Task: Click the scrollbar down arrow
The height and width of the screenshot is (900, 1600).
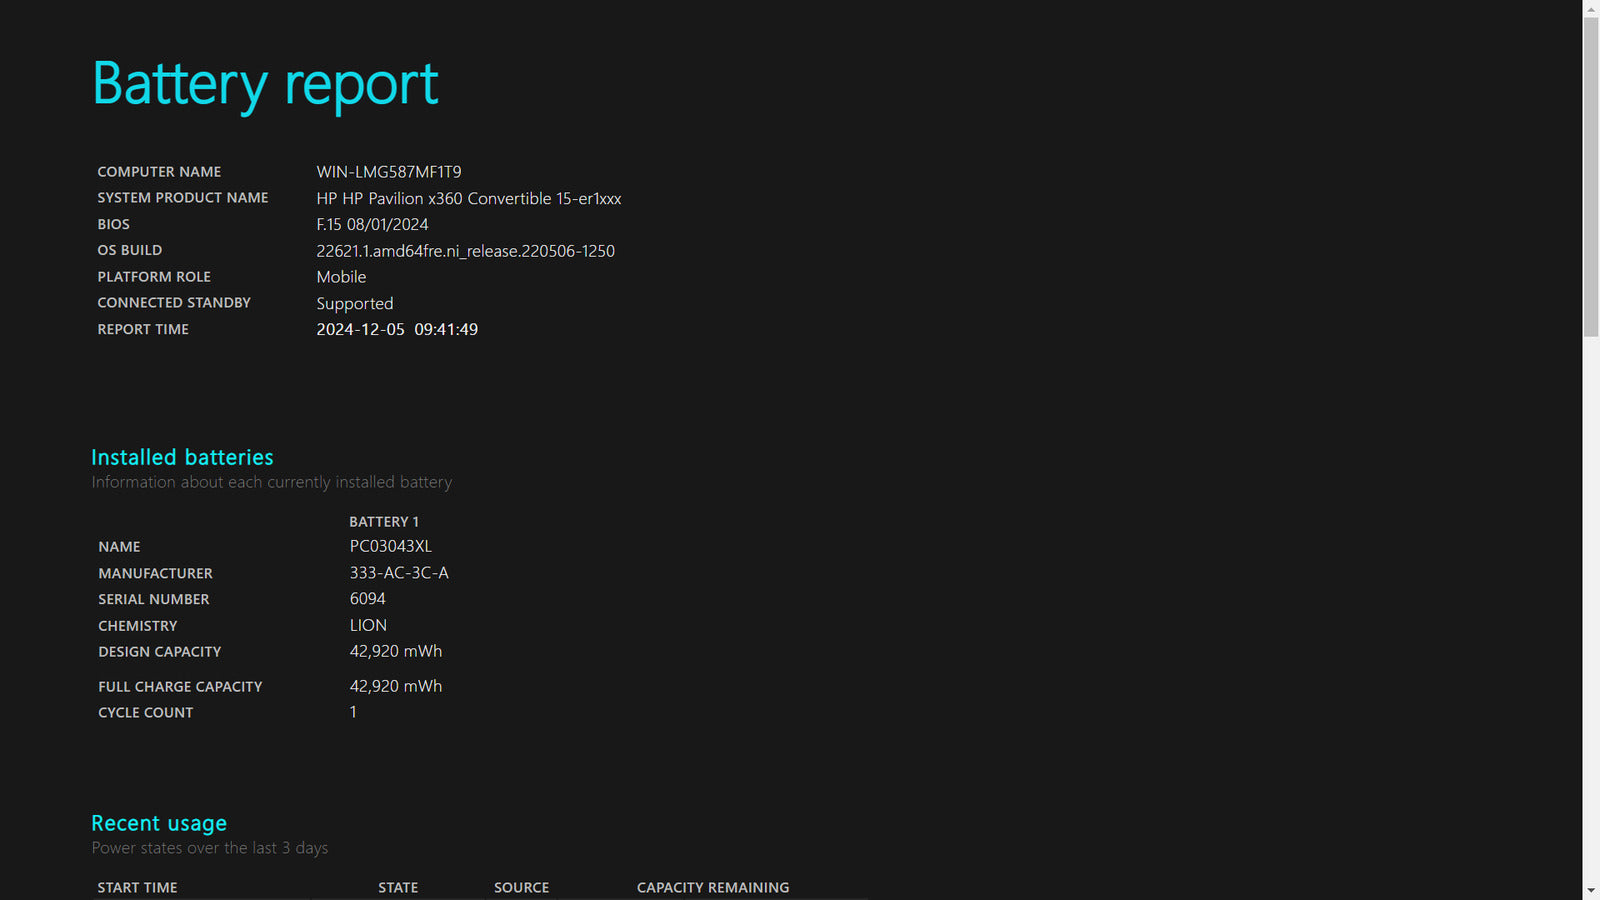Action: click(x=1591, y=891)
